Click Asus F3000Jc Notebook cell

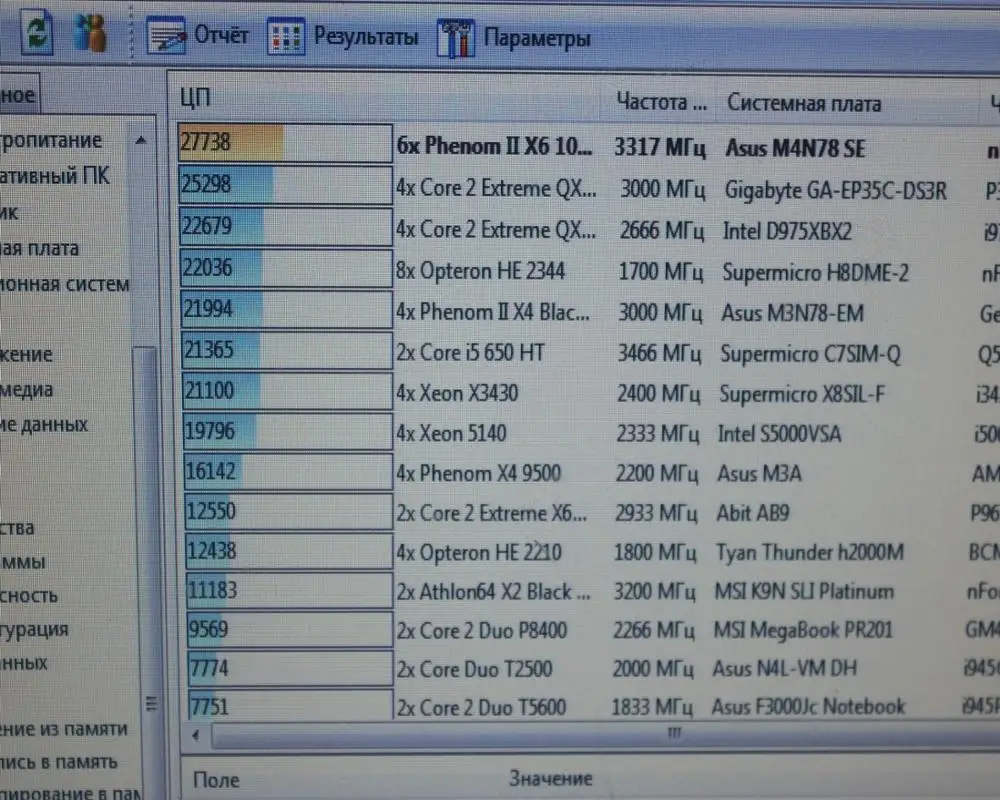[x=808, y=706]
